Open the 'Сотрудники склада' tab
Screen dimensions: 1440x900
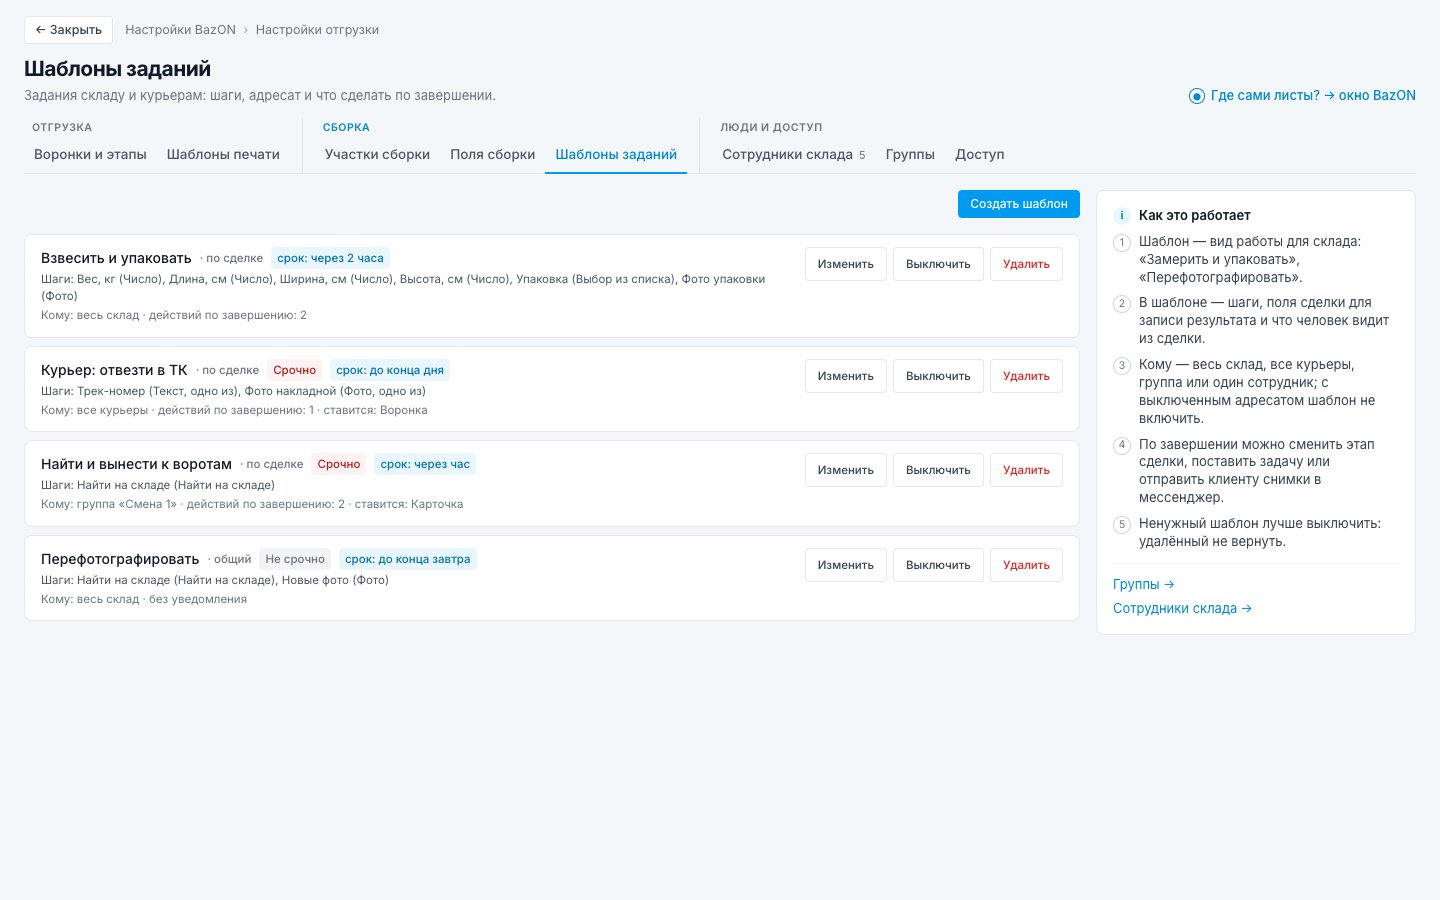pyautogui.click(x=793, y=155)
